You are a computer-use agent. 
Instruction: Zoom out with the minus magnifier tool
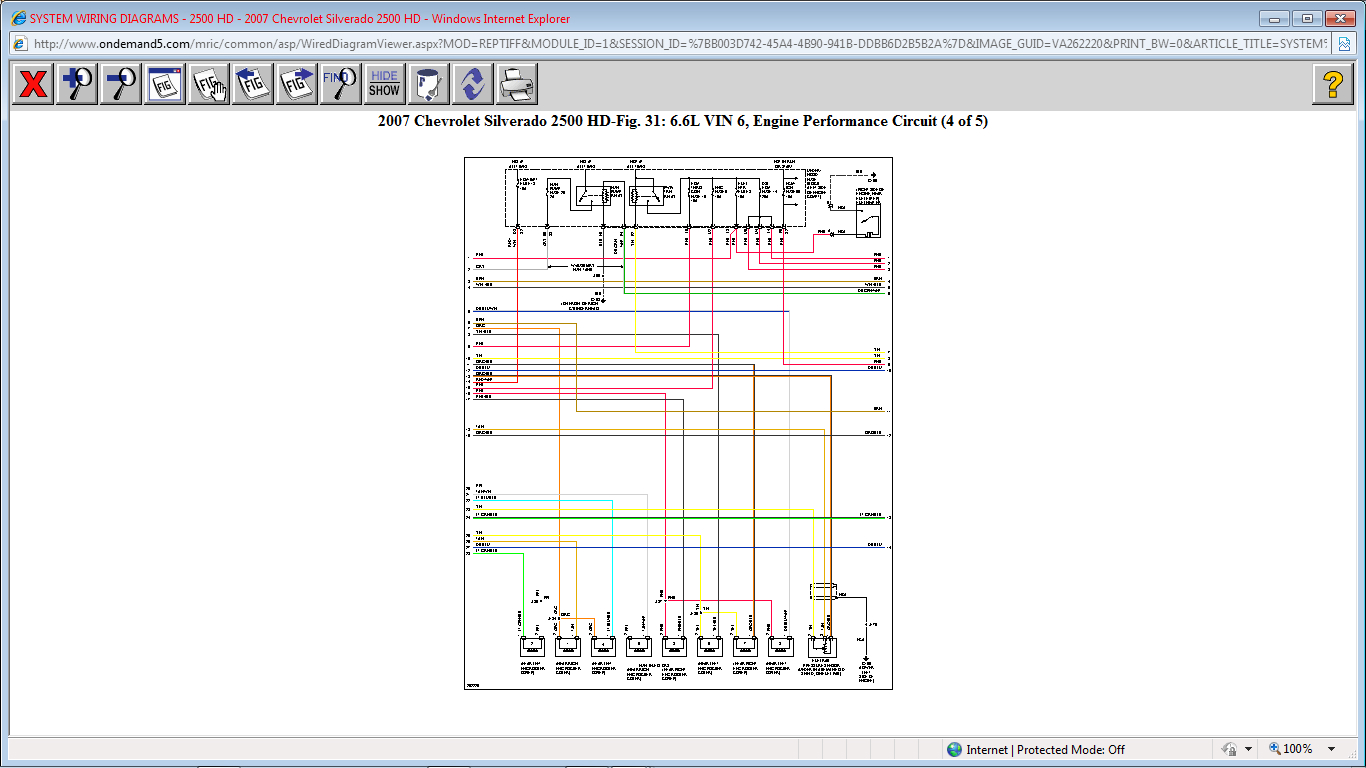pos(121,84)
